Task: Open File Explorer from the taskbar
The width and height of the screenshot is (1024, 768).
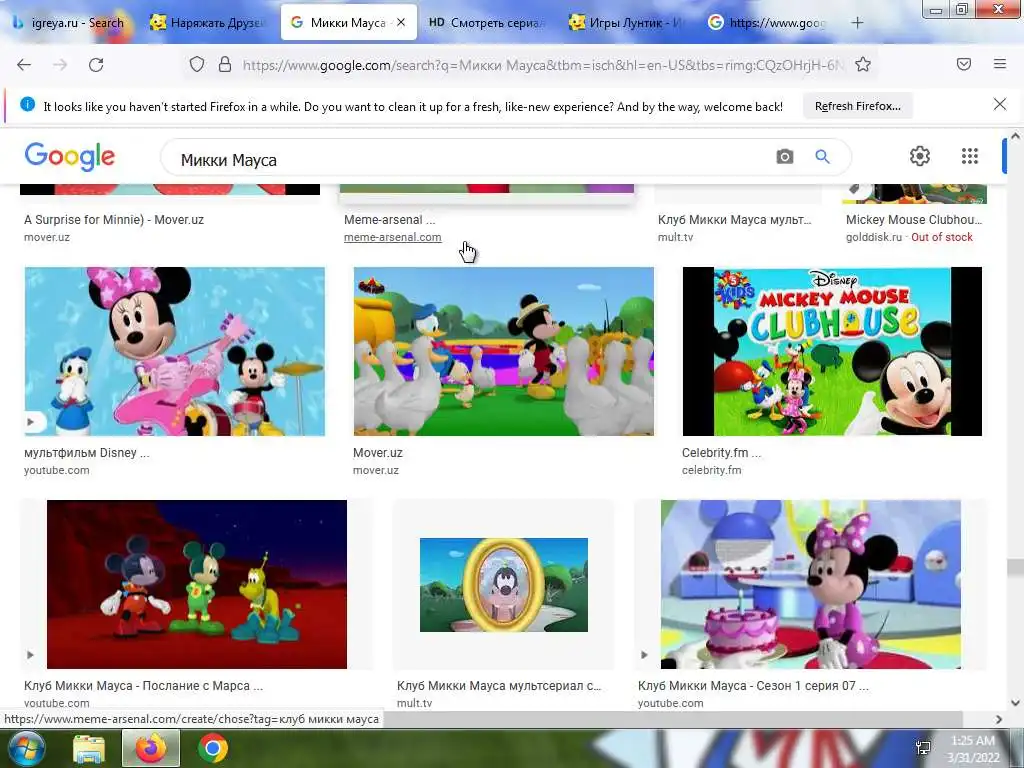Action: pyautogui.click(x=88, y=748)
